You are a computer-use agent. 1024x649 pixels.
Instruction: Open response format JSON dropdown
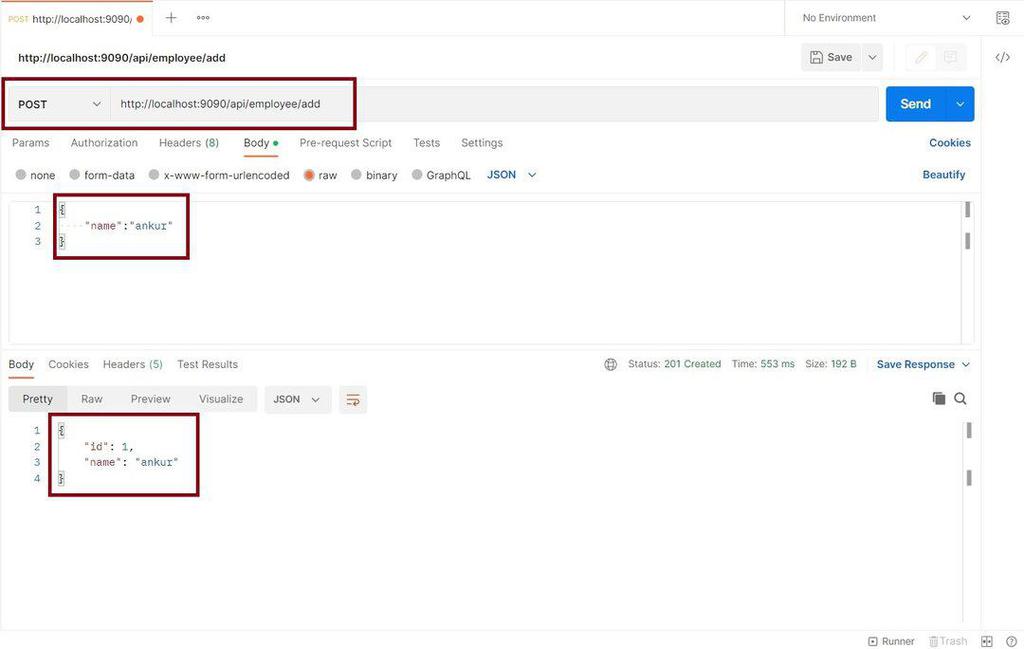point(297,400)
